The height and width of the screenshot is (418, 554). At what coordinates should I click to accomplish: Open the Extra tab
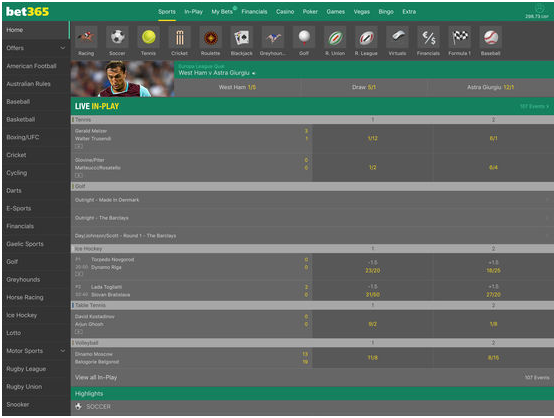409,12
